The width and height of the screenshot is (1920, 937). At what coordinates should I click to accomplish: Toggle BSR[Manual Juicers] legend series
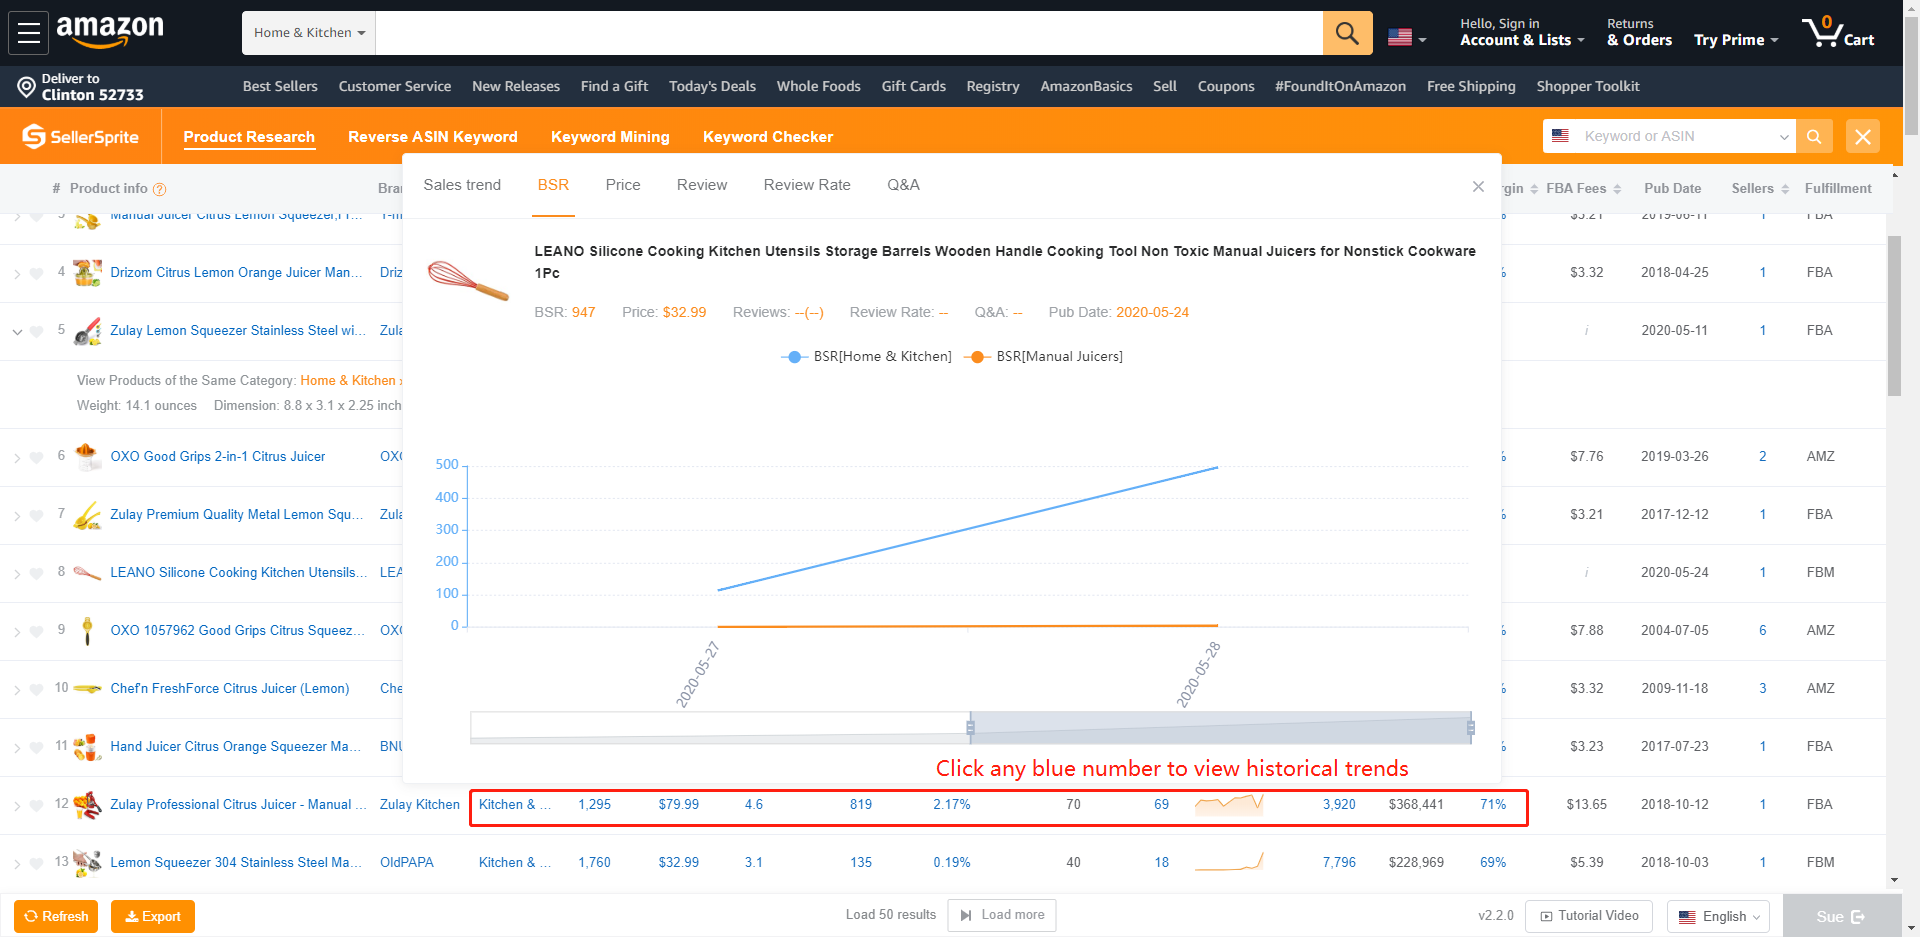point(1044,357)
